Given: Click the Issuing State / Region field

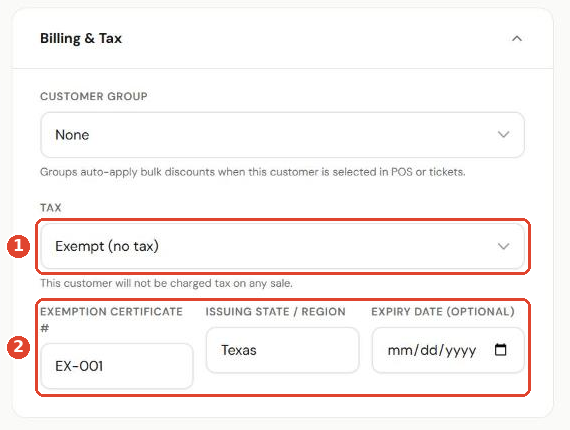Looking at the screenshot, I should click(282, 350).
